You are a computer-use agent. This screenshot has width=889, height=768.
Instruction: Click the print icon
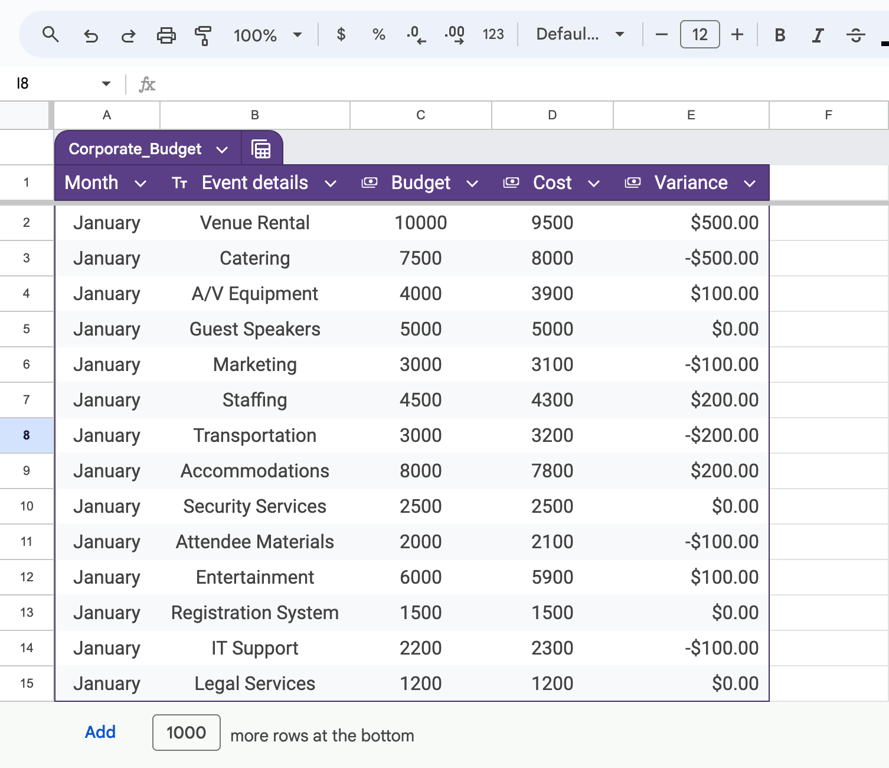(166, 36)
